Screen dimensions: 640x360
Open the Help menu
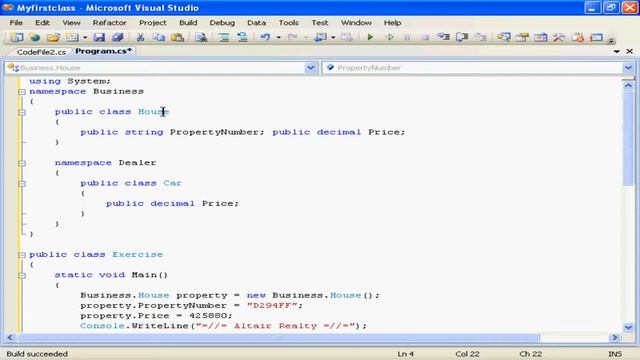click(x=392, y=23)
